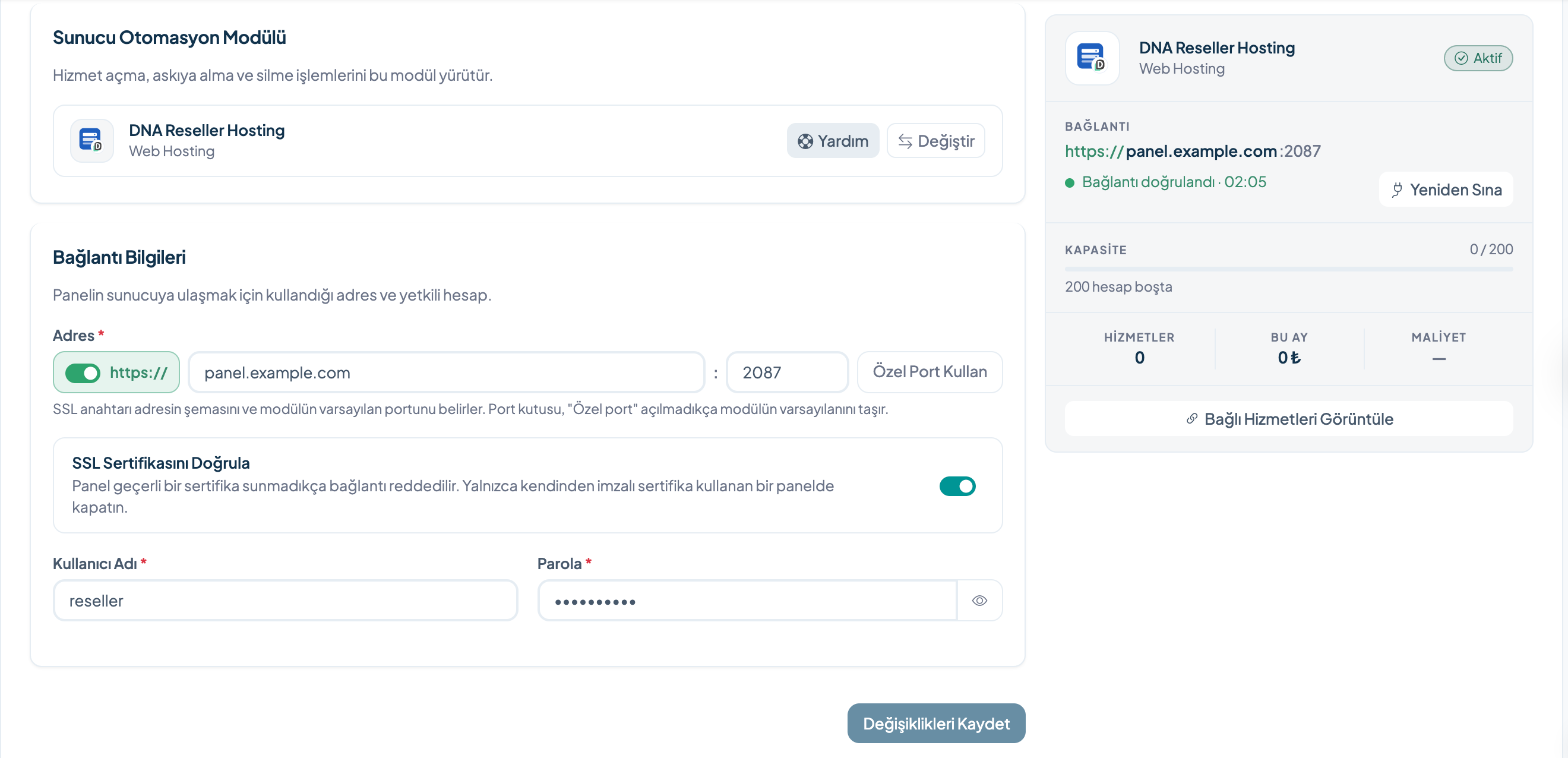Disable the SSL Sertifikasını Doğrula switch
This screenshot has height=758, width=1568.
957,486
